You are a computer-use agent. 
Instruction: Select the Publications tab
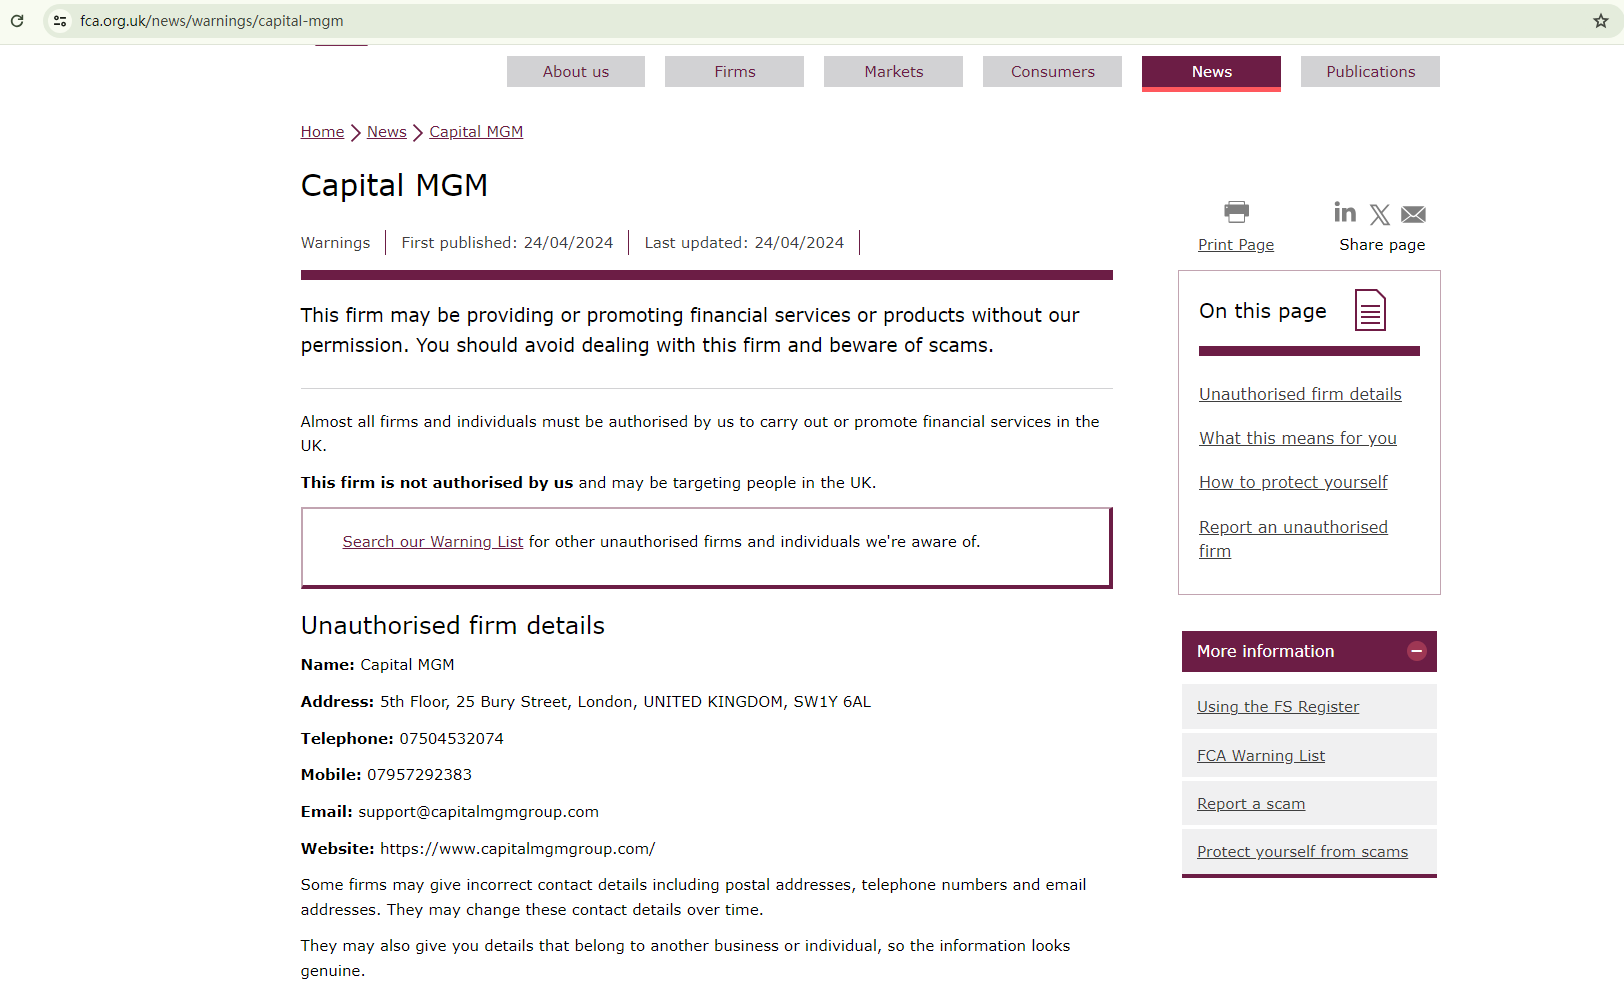[1370, 72]
